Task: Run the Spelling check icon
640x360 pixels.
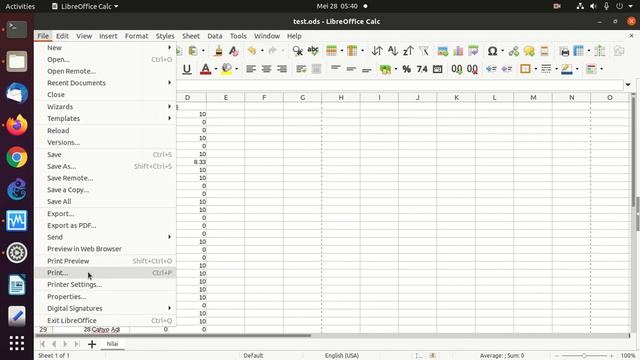Action: point(313,51)
